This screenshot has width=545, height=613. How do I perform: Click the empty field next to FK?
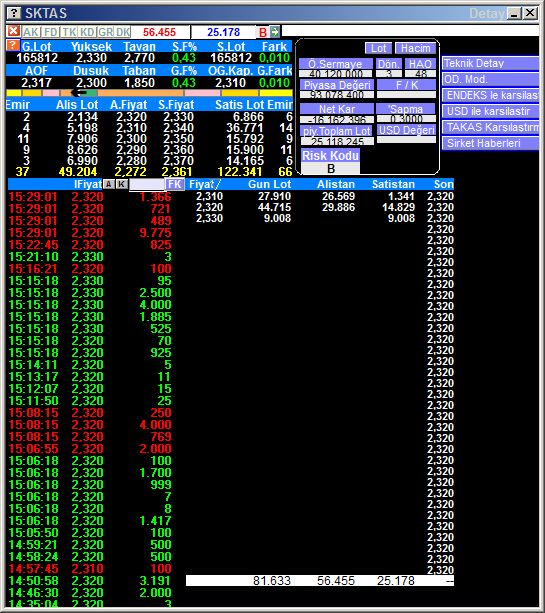(x=147, y=184)
